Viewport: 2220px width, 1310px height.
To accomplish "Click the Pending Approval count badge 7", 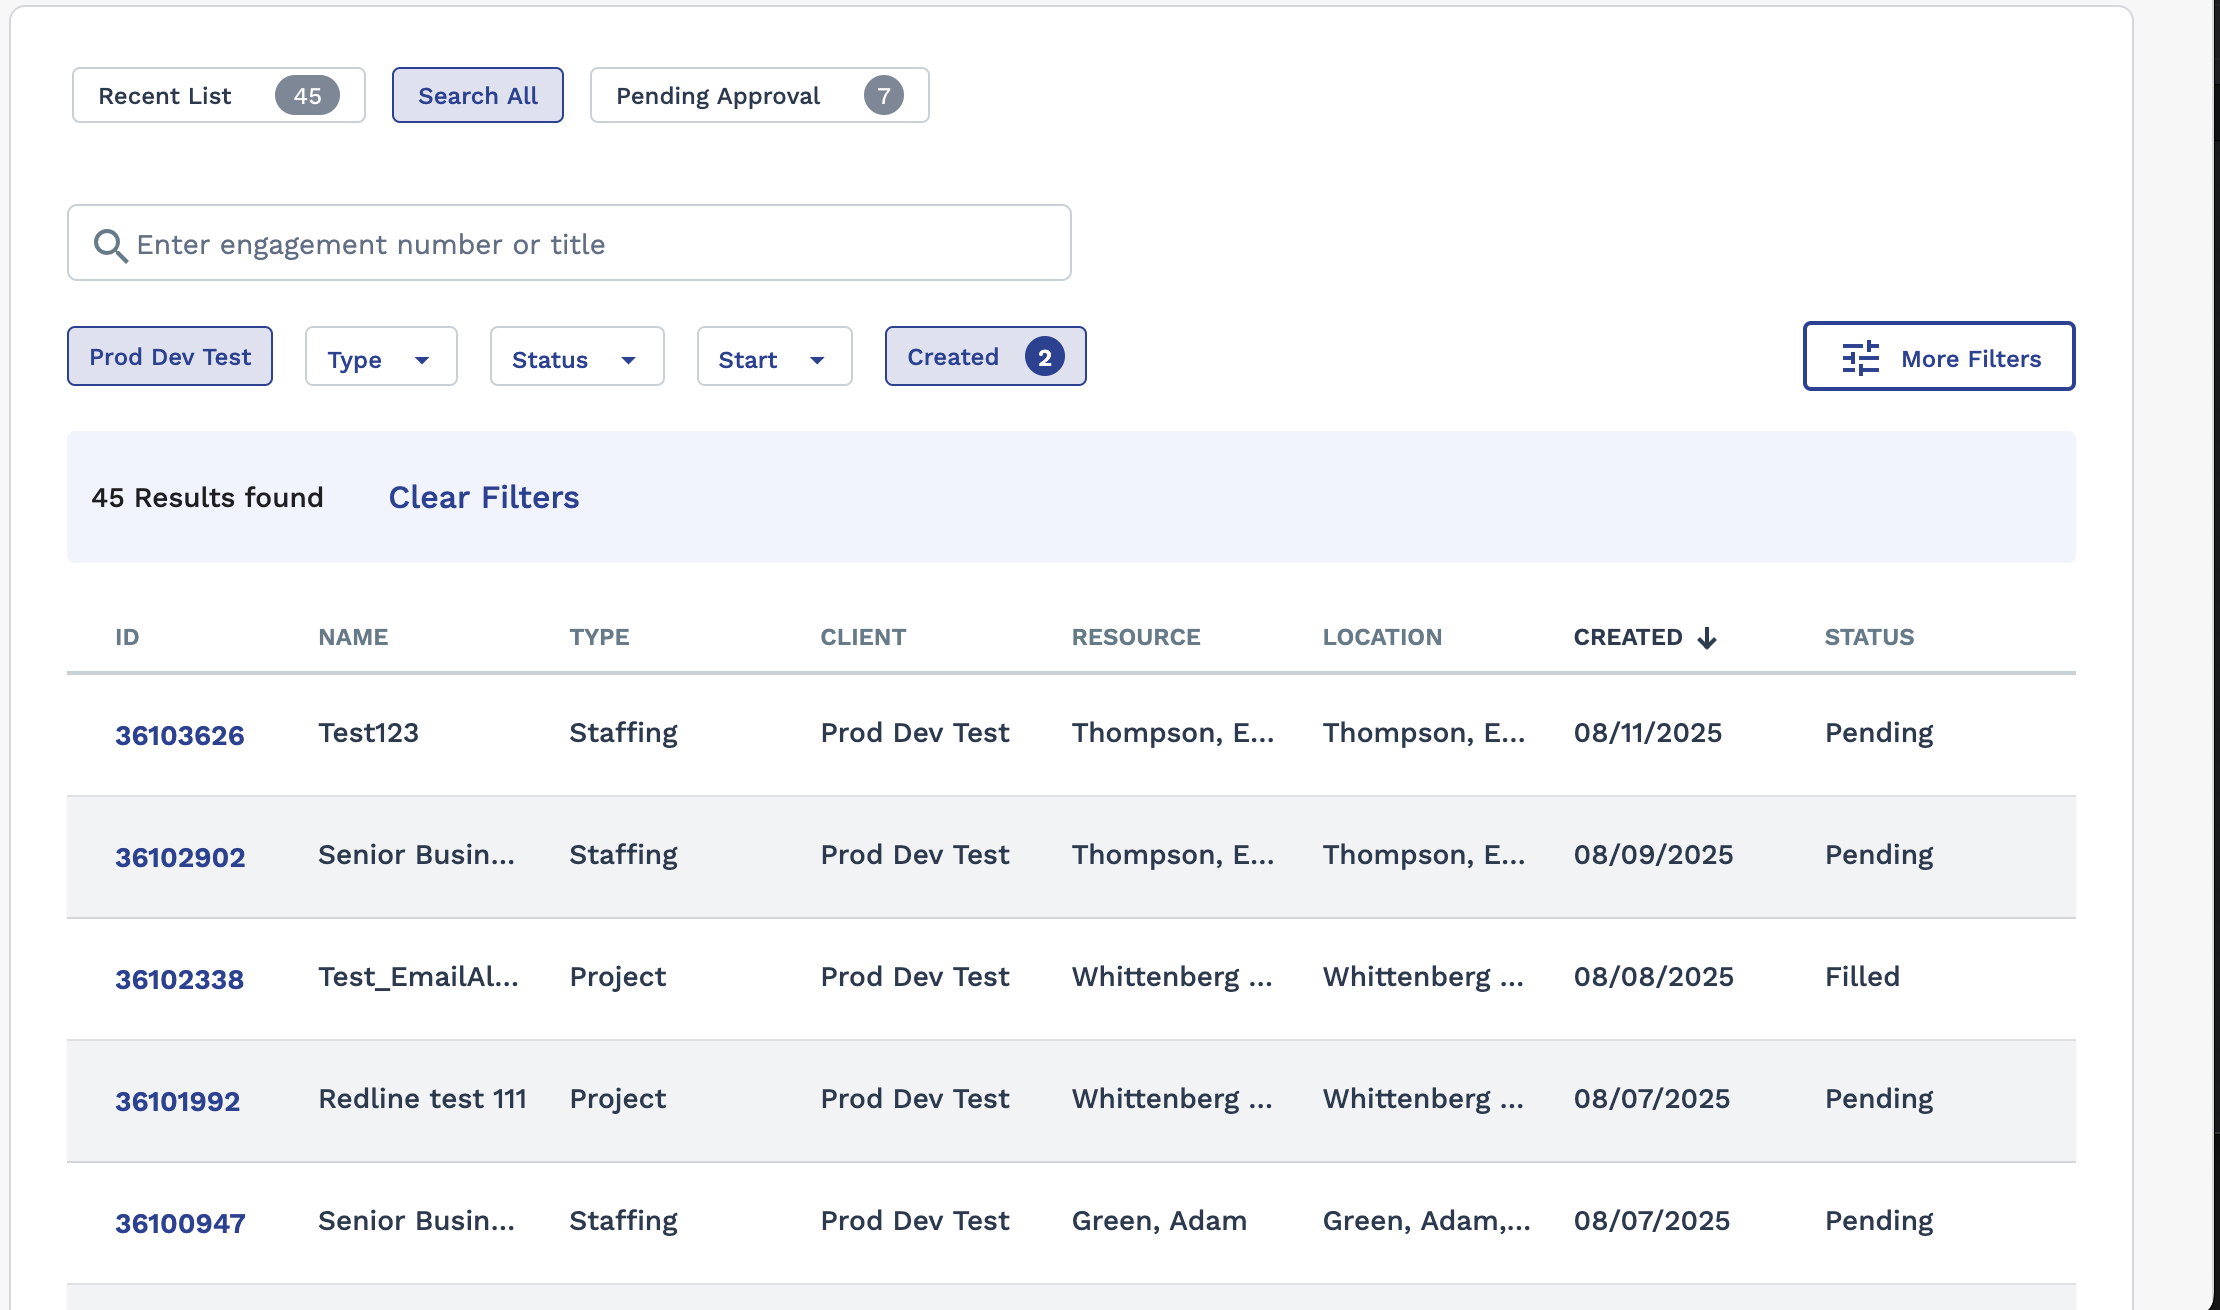I will pyautogui.click(x=883, y=96).
